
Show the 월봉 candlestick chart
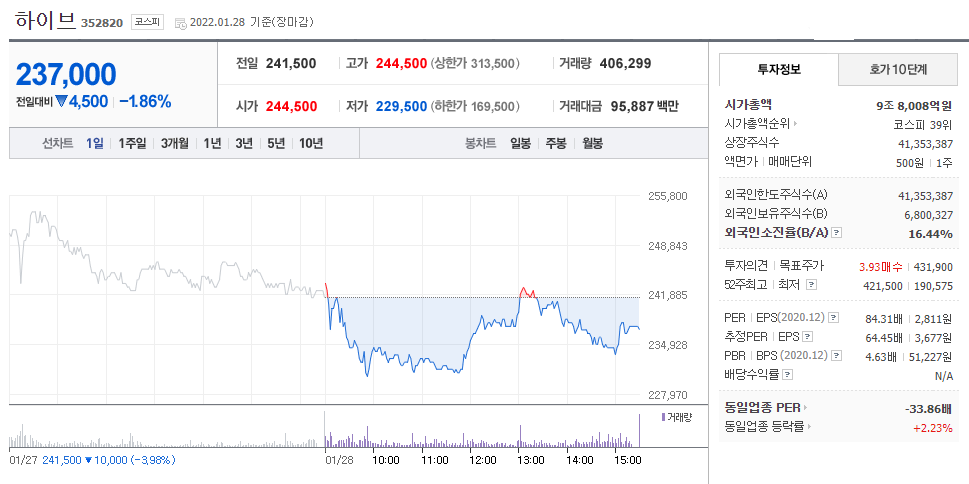tap(593, 143)
